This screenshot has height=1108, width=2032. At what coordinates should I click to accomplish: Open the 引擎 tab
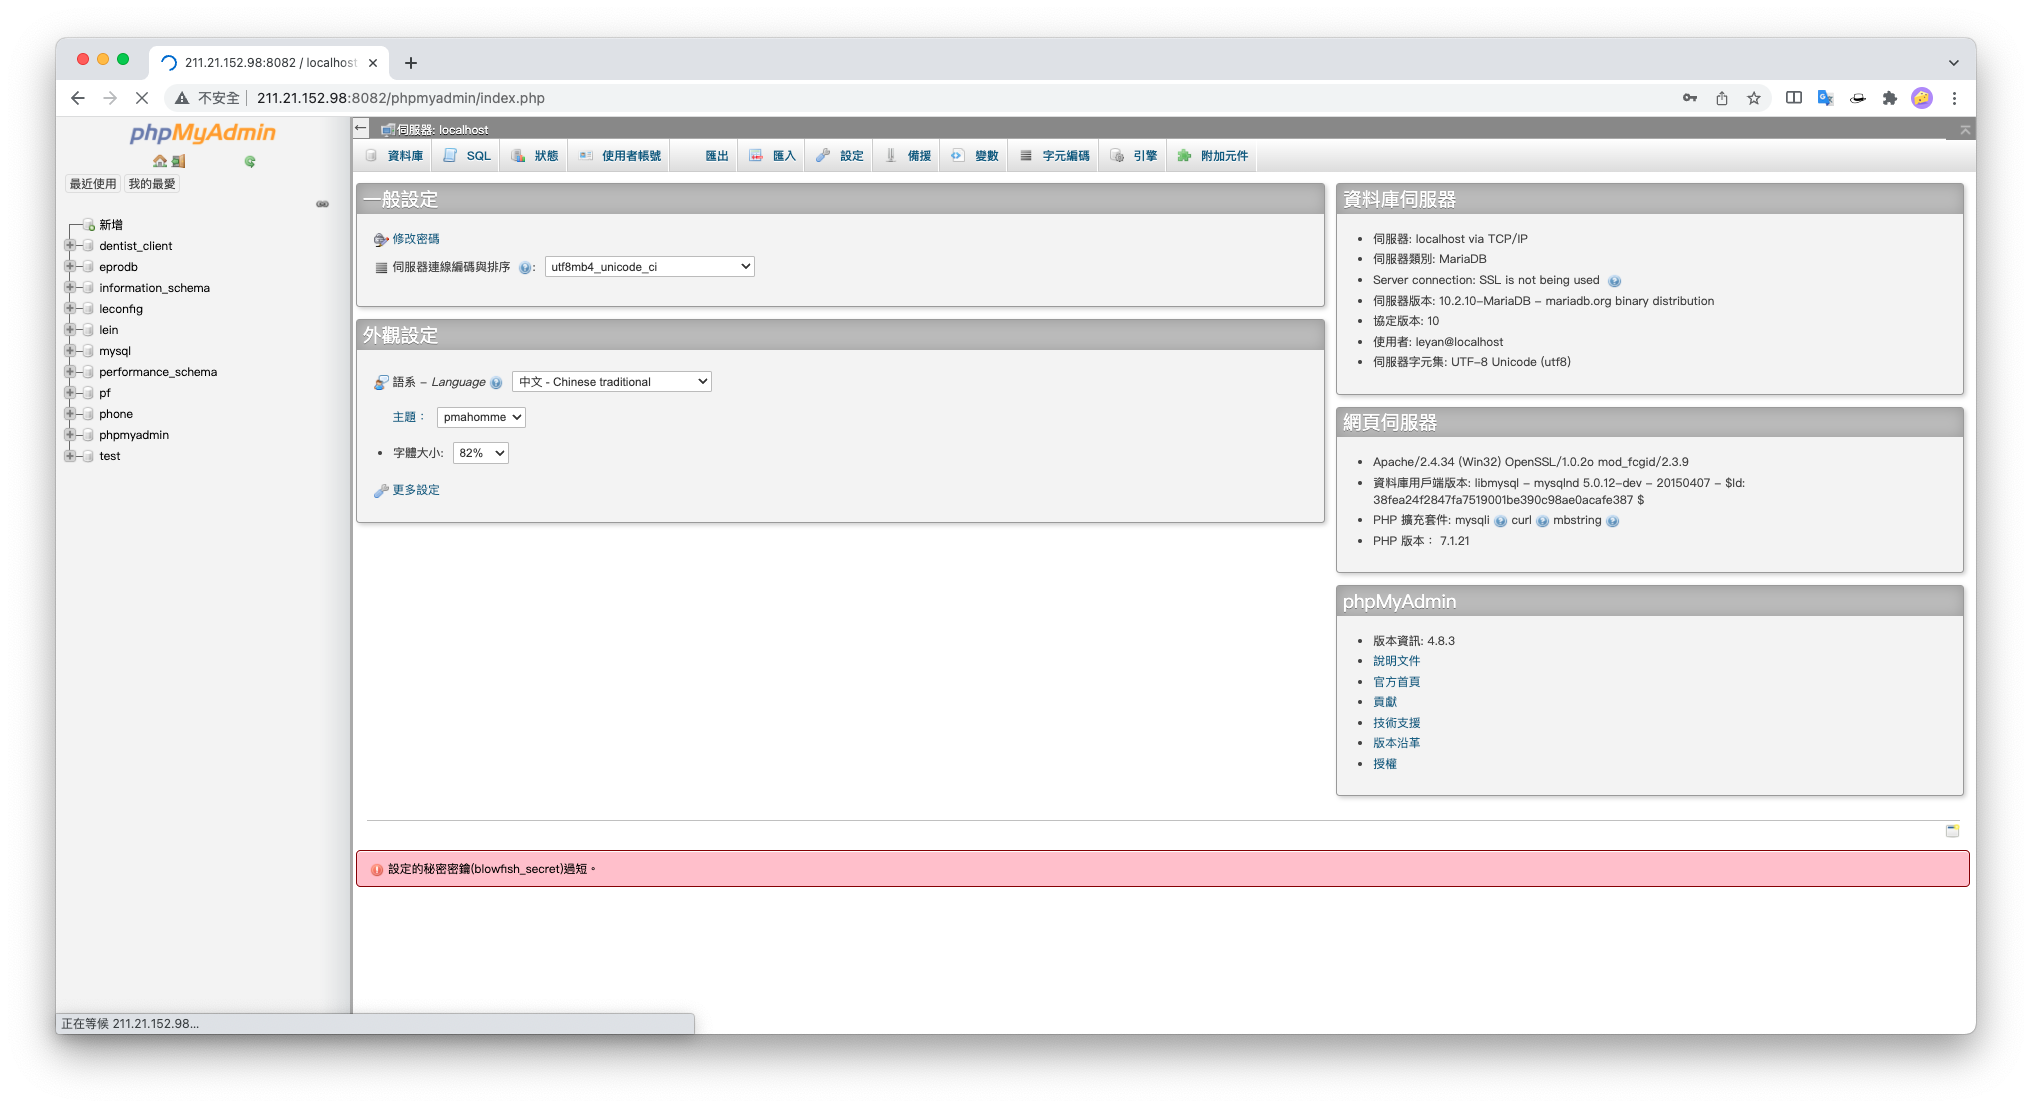tap(1134, 156)
